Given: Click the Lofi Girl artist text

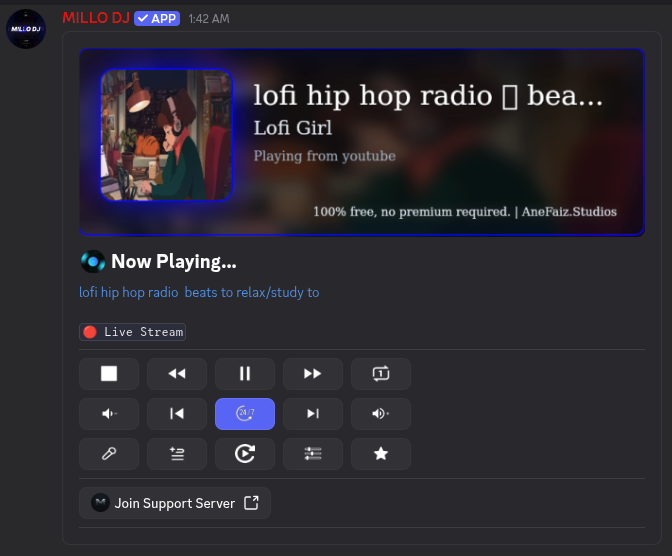Looking at the screenshot, I should click(293, 128).
